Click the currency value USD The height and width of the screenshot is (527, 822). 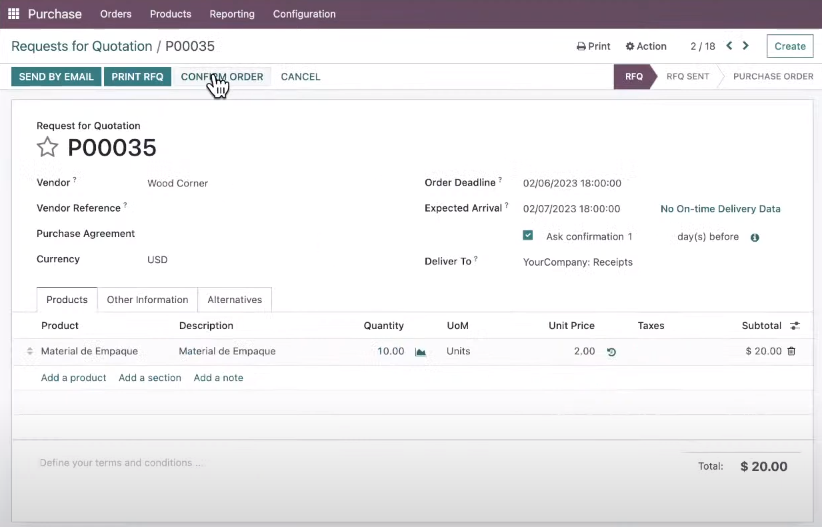pyautogui.click(x=157, y=260)
